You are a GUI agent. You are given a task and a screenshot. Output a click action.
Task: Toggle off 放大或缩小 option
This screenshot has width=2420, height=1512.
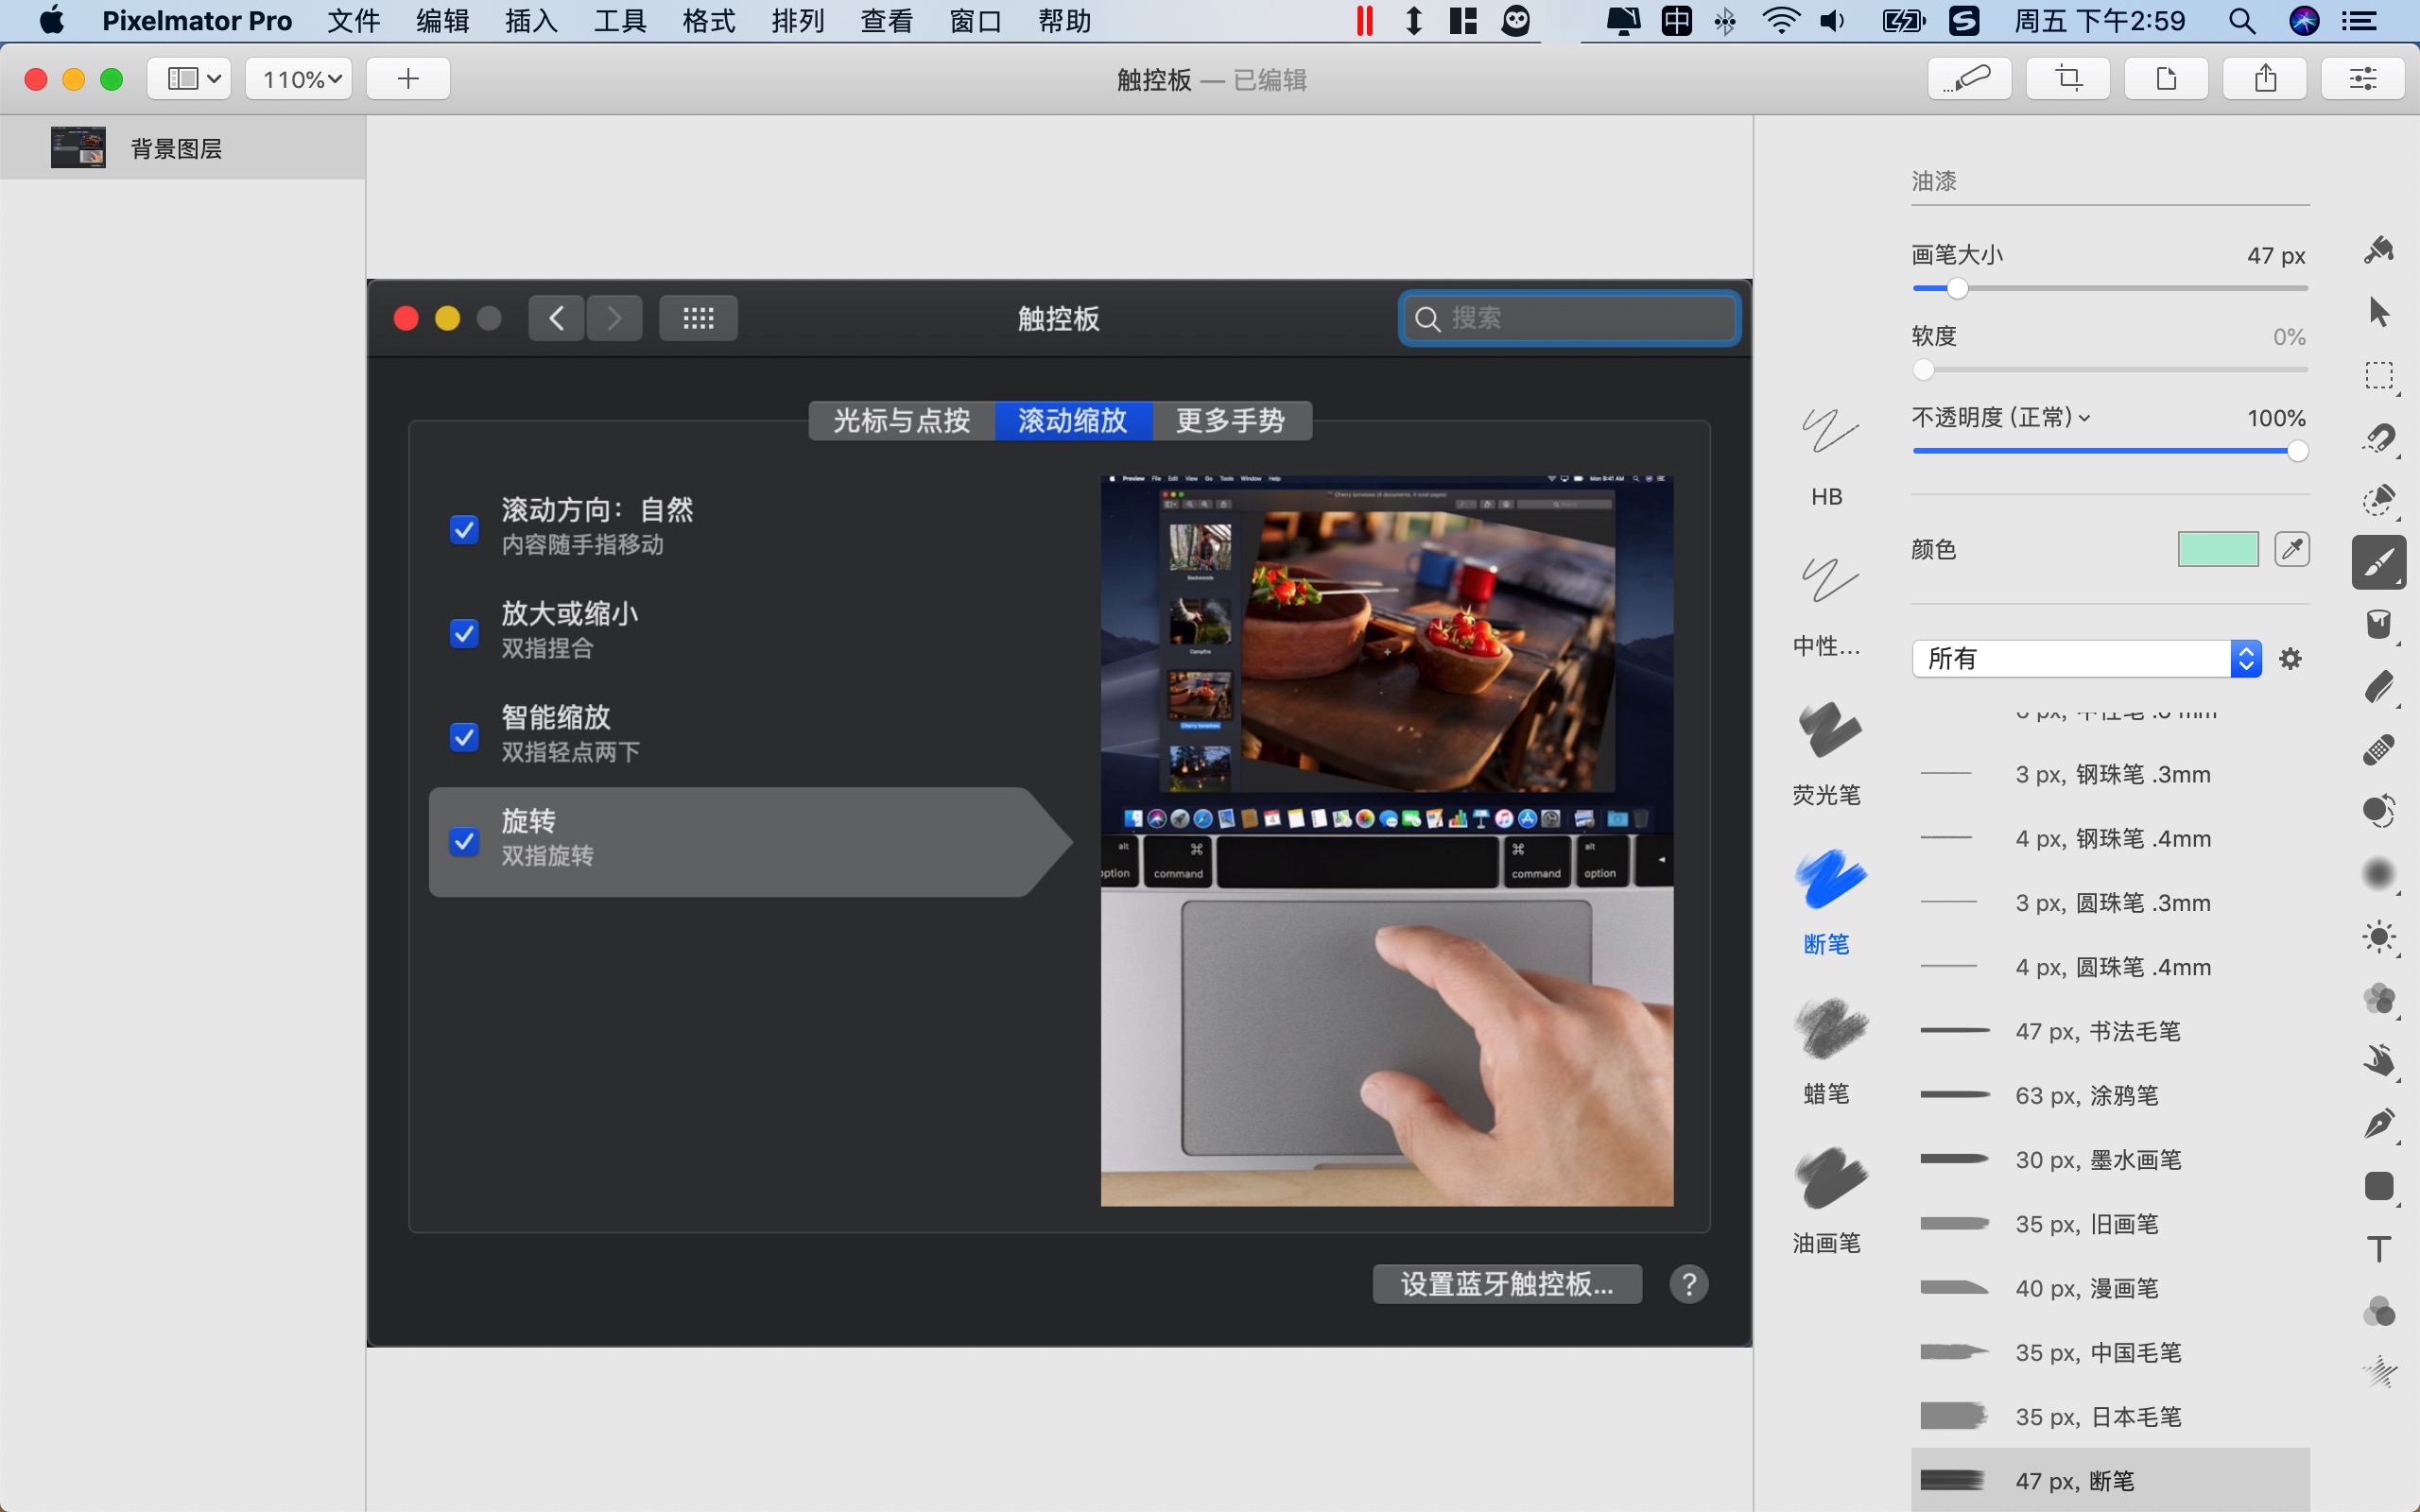click(463, 633)
